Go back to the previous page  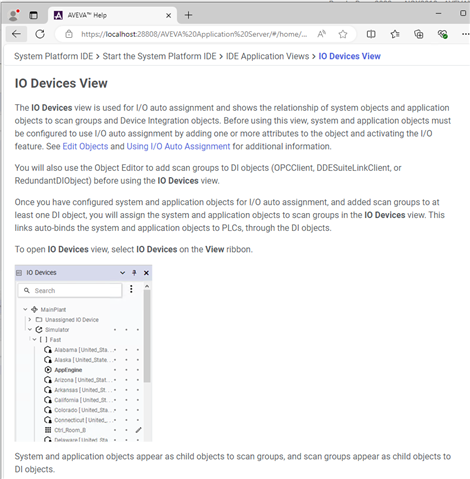16,34
